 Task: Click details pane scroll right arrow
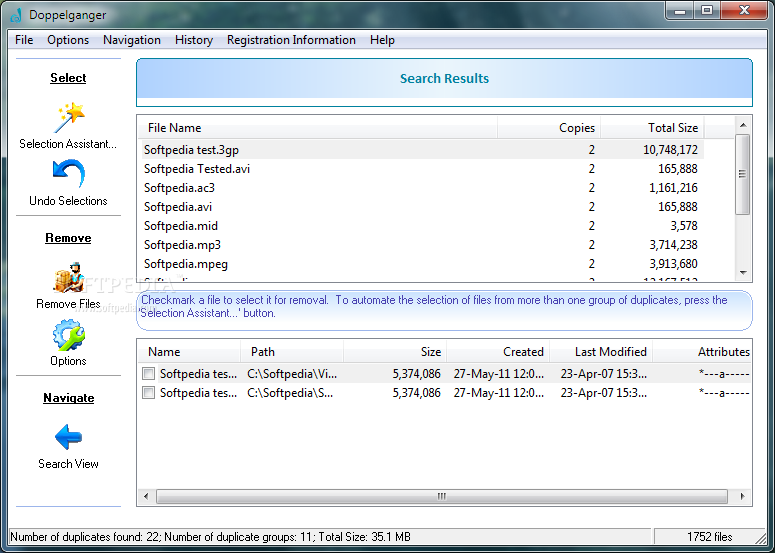point(742,496)
